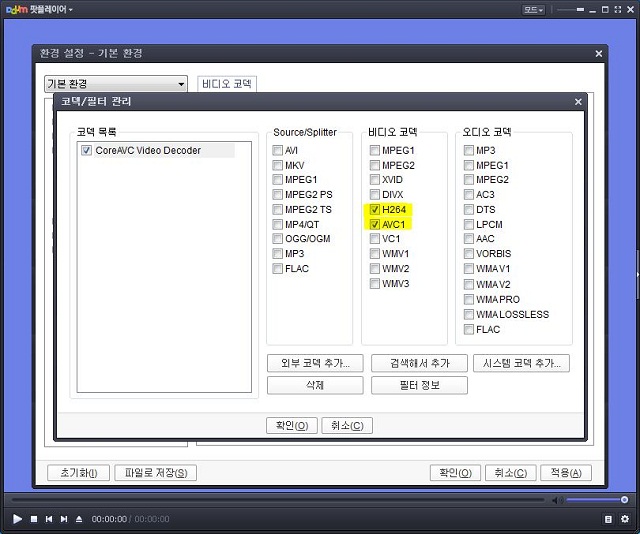Viewport: 640px width, 534px height.
Task: Start playback with the play button
Action: pyautogui.click(x=17, y=519)
